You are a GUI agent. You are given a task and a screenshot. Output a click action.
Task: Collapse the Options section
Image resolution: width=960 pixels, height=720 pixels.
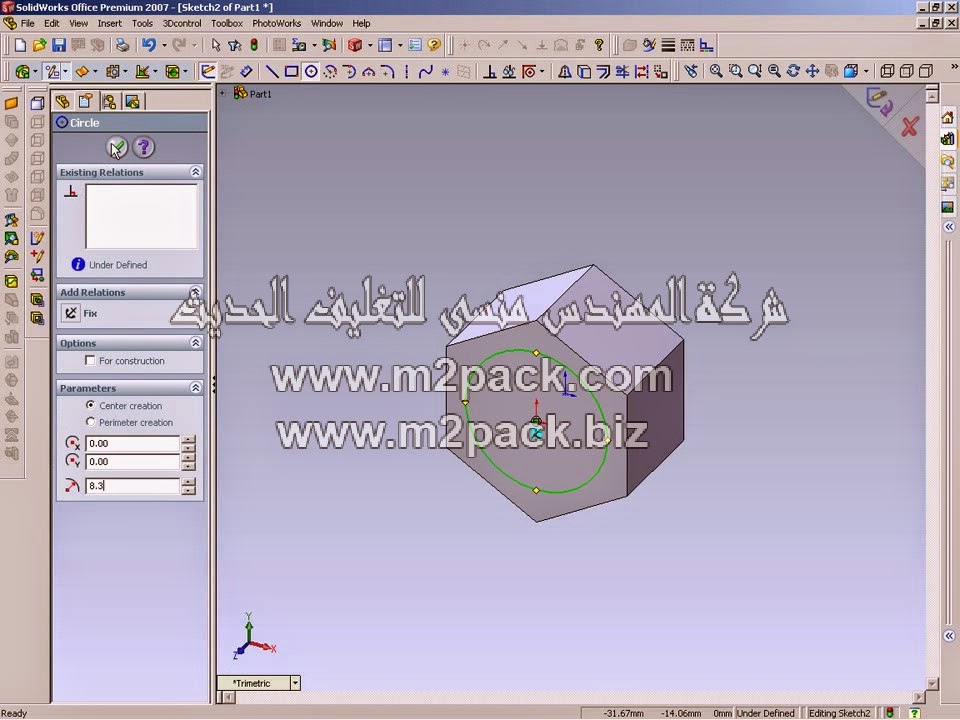tap(195, 343)
